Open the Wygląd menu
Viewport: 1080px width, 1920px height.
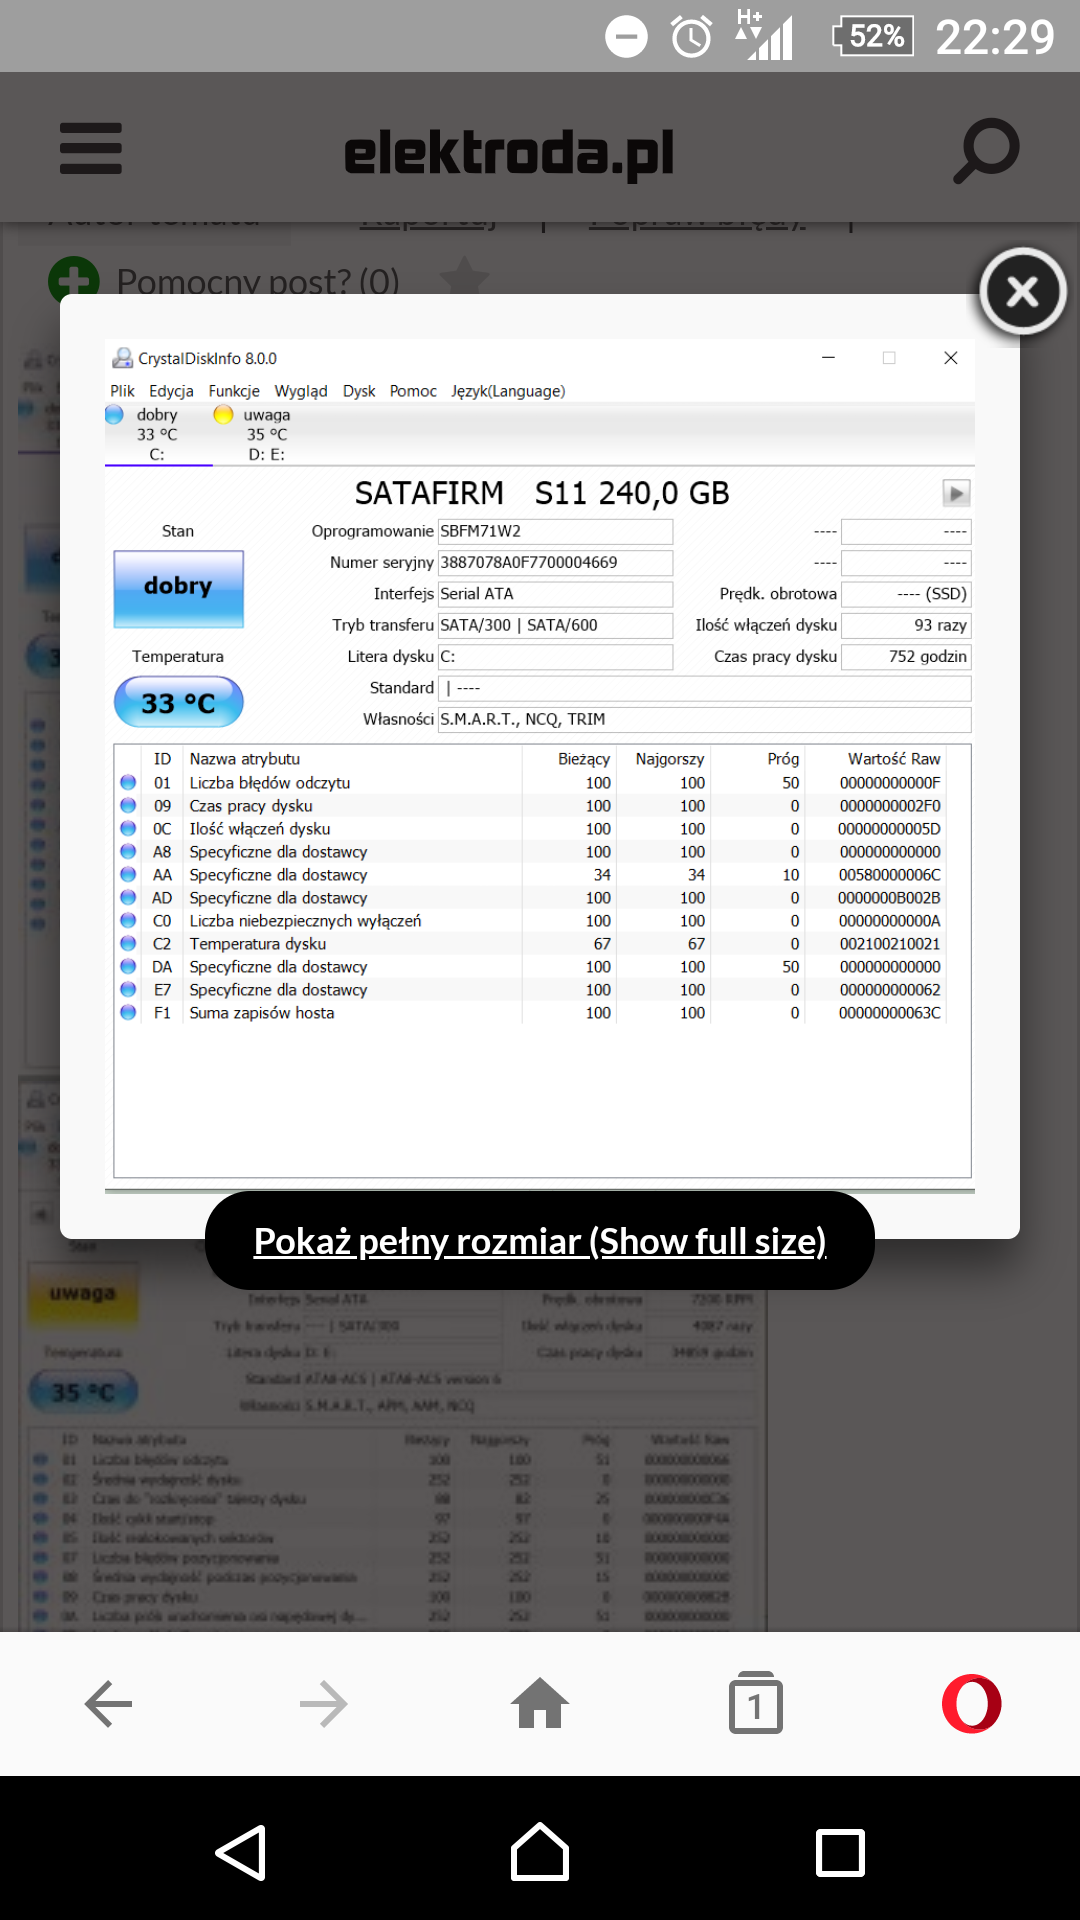tap(301, 391)
